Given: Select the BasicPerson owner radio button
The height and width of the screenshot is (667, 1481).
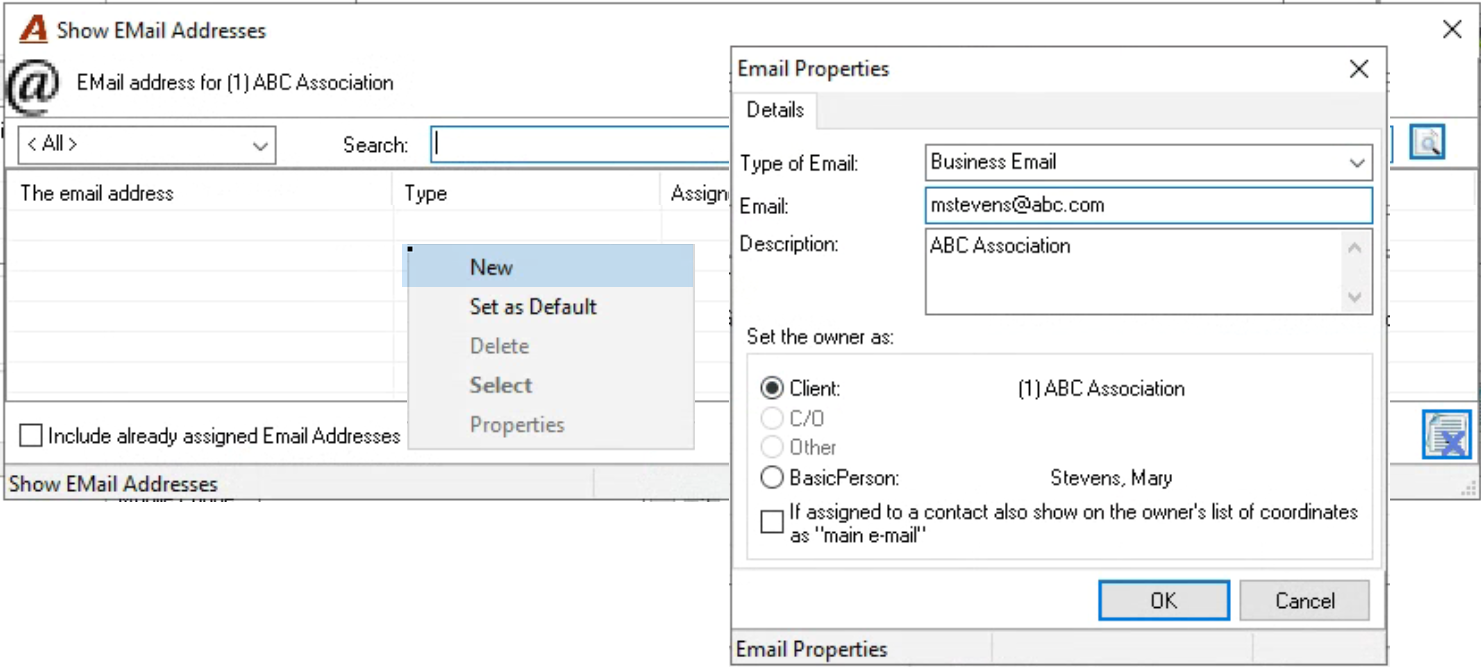Looking at the screenshot, I should click(772, 478).
